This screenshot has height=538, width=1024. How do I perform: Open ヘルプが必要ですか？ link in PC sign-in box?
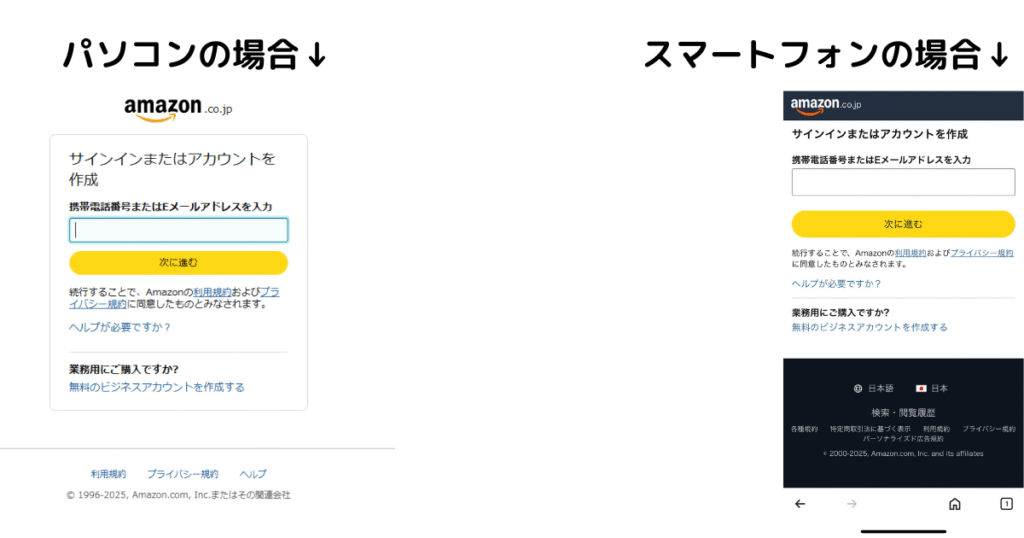tap(120, 327)
